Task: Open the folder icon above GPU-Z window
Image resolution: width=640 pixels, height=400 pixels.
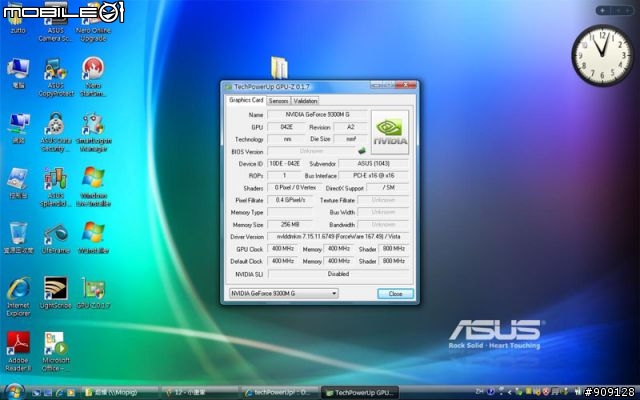Action: (279, 67)
